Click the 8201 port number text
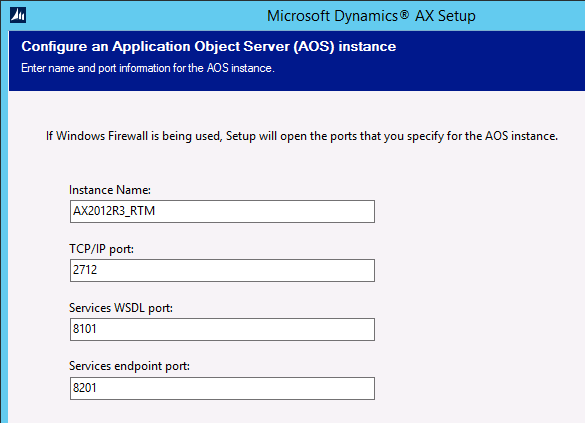The height and width of the screenshot is (423, 585). [x=85, y=388]
